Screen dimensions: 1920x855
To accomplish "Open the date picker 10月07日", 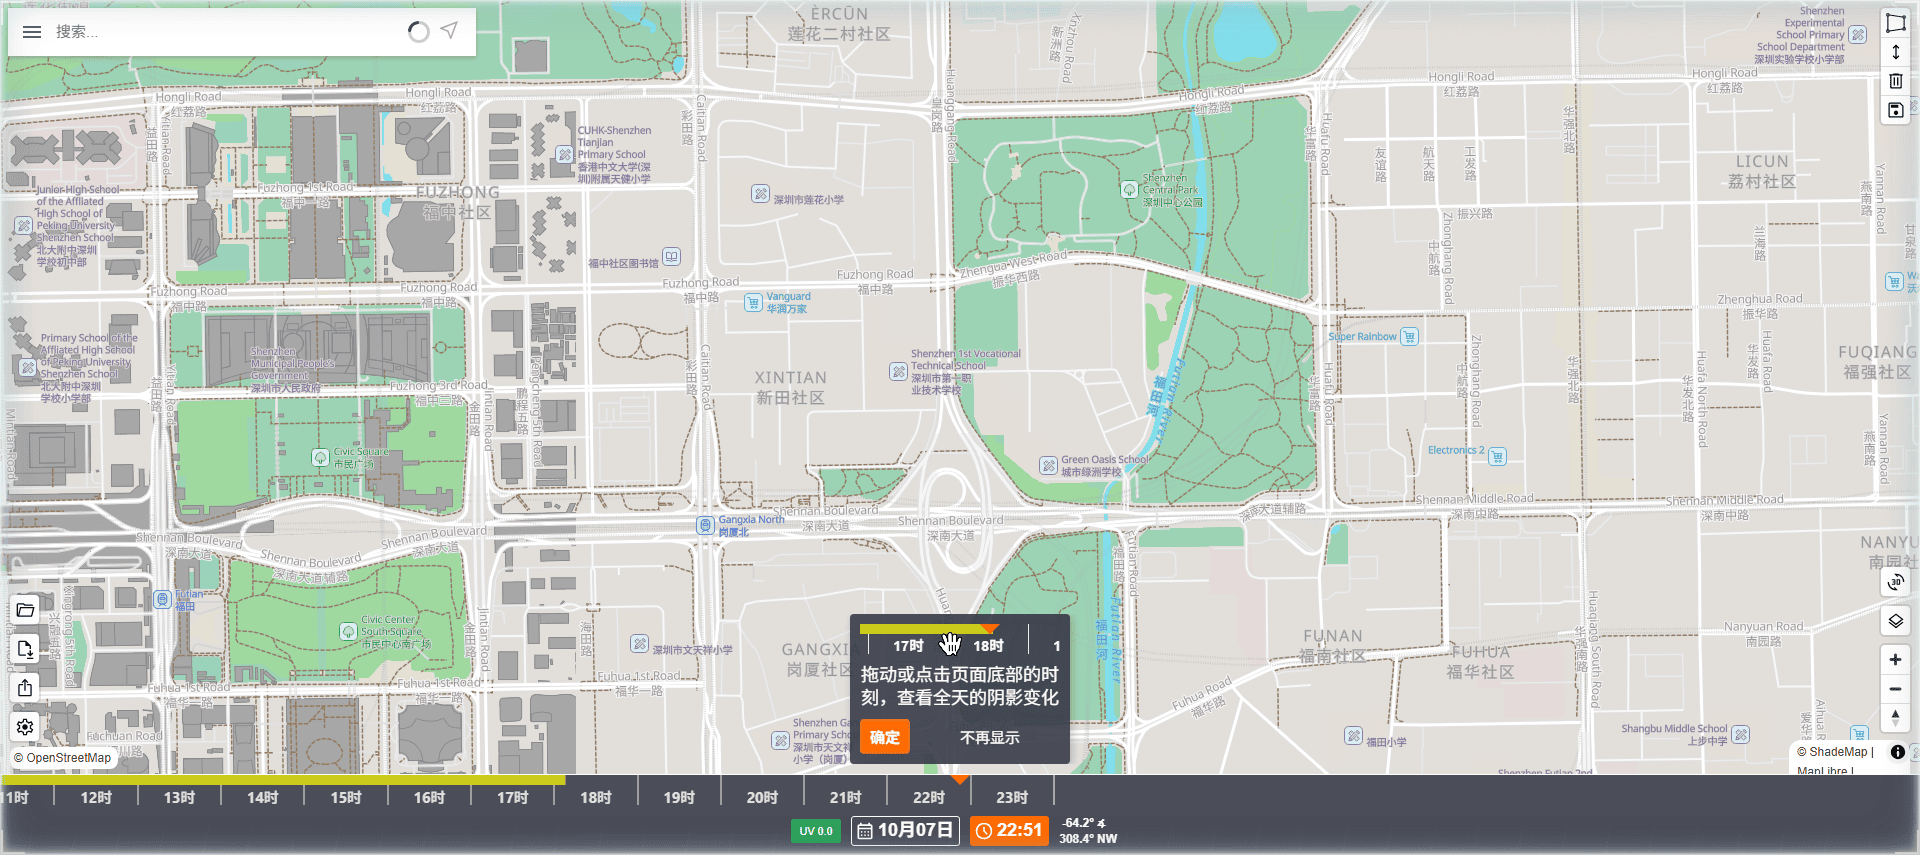I will coord(905,830).
